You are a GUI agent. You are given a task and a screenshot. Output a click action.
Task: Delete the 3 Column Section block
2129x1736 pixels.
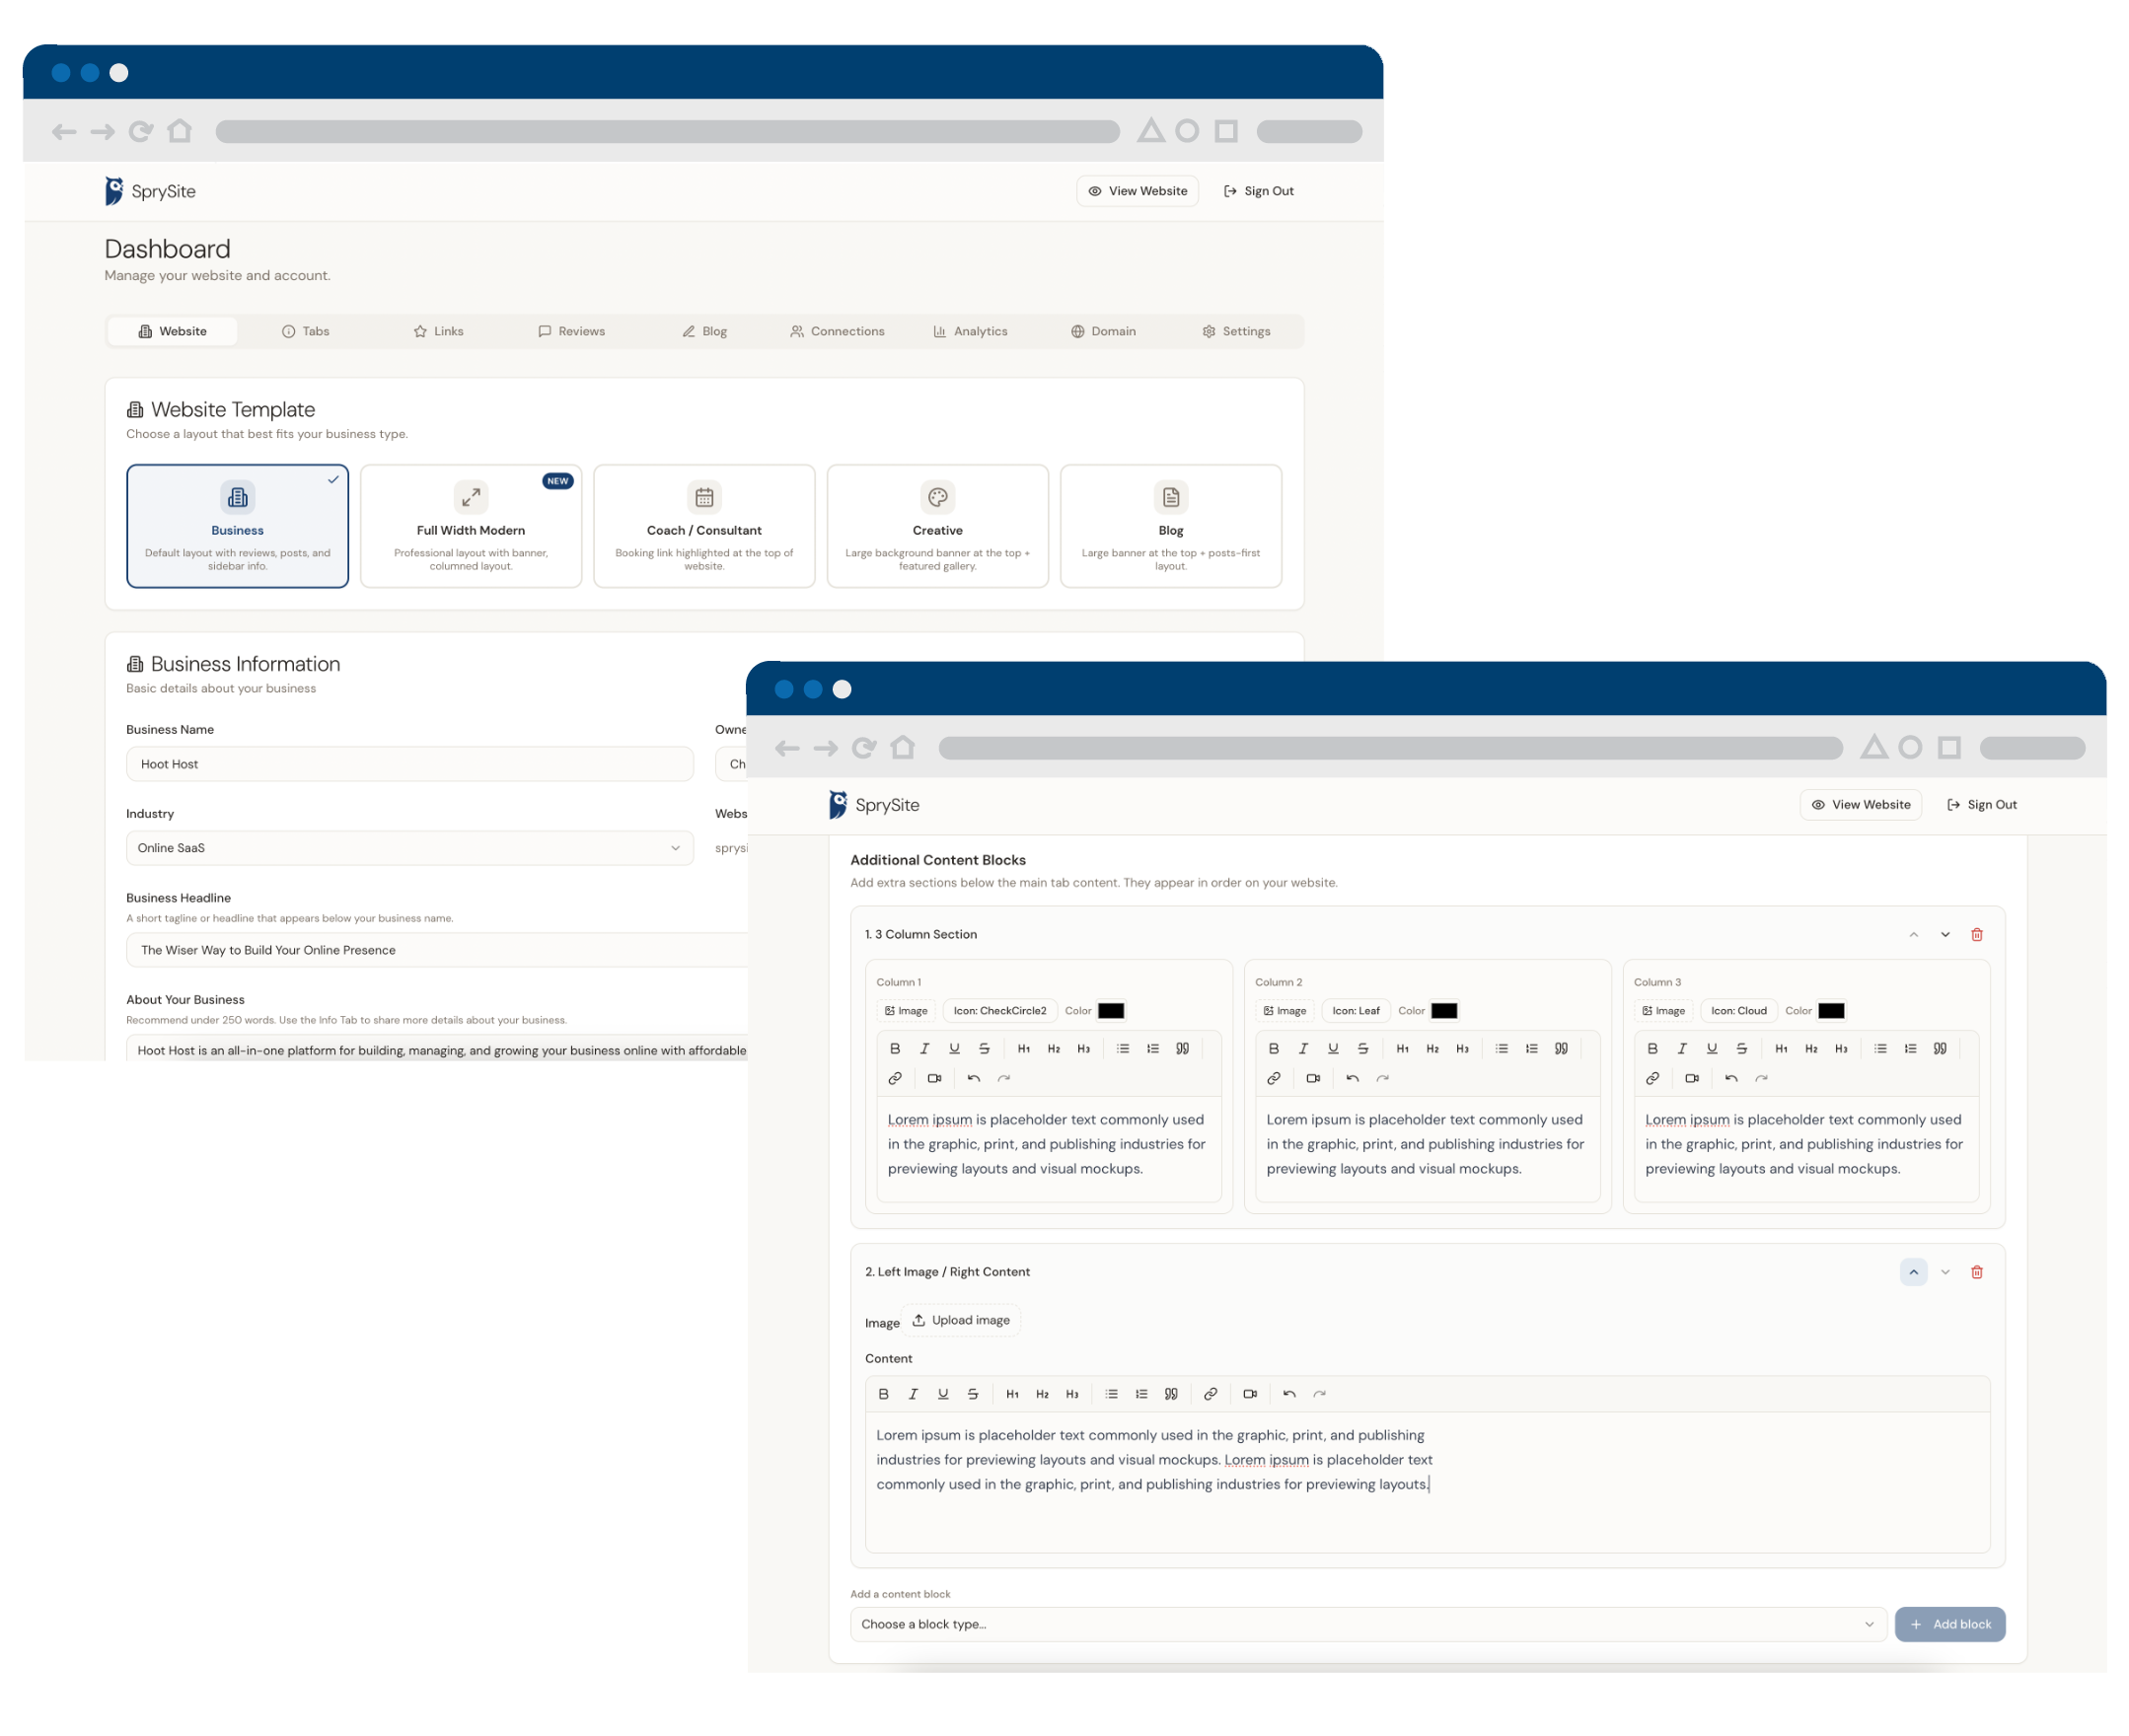pos(1976,934)
